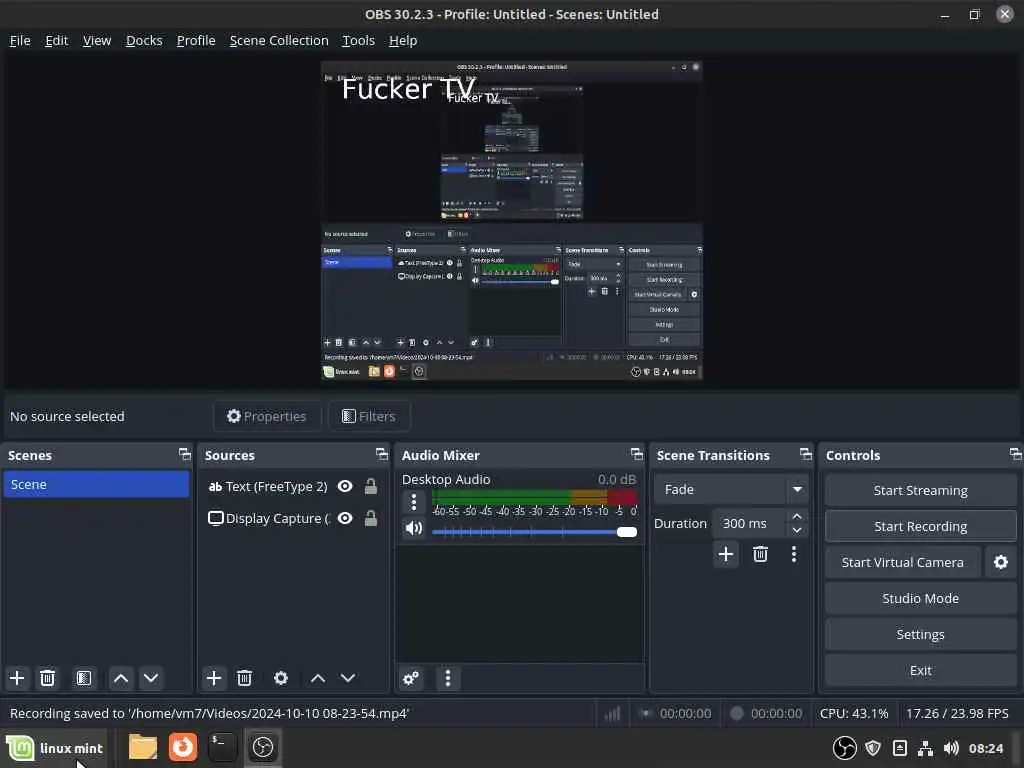The image size is (1024, 768).
Task: Remove selected scene with trash icon
Action: coord(47,678)
